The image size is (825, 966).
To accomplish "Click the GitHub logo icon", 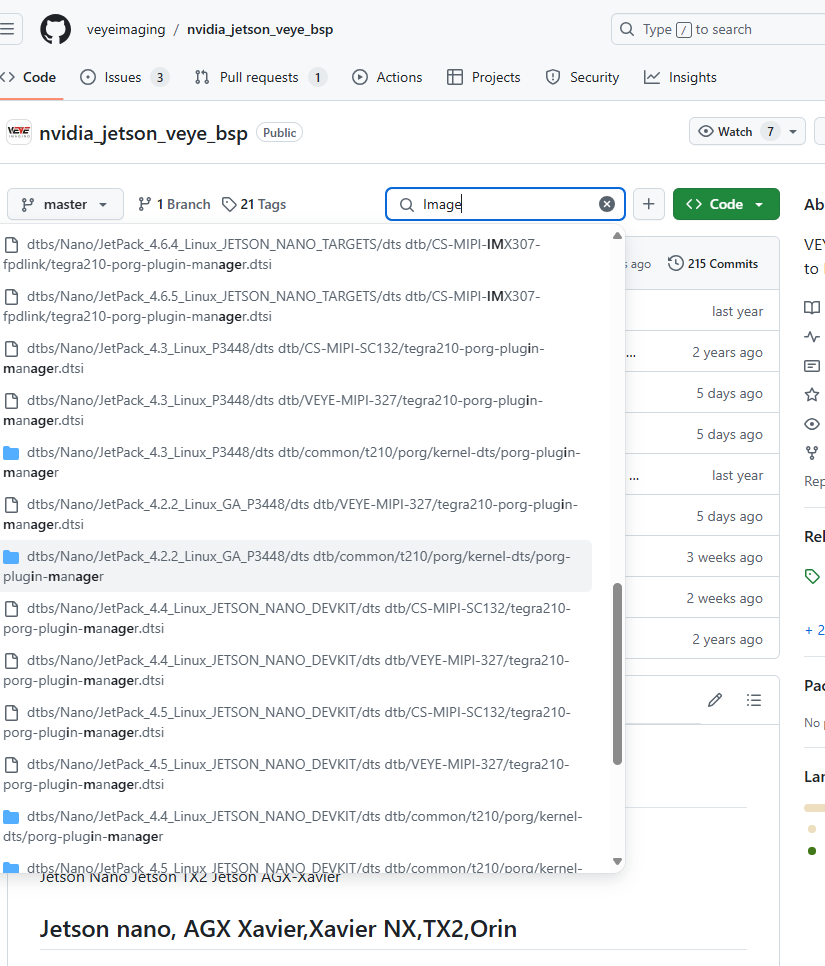I will 56,29.
